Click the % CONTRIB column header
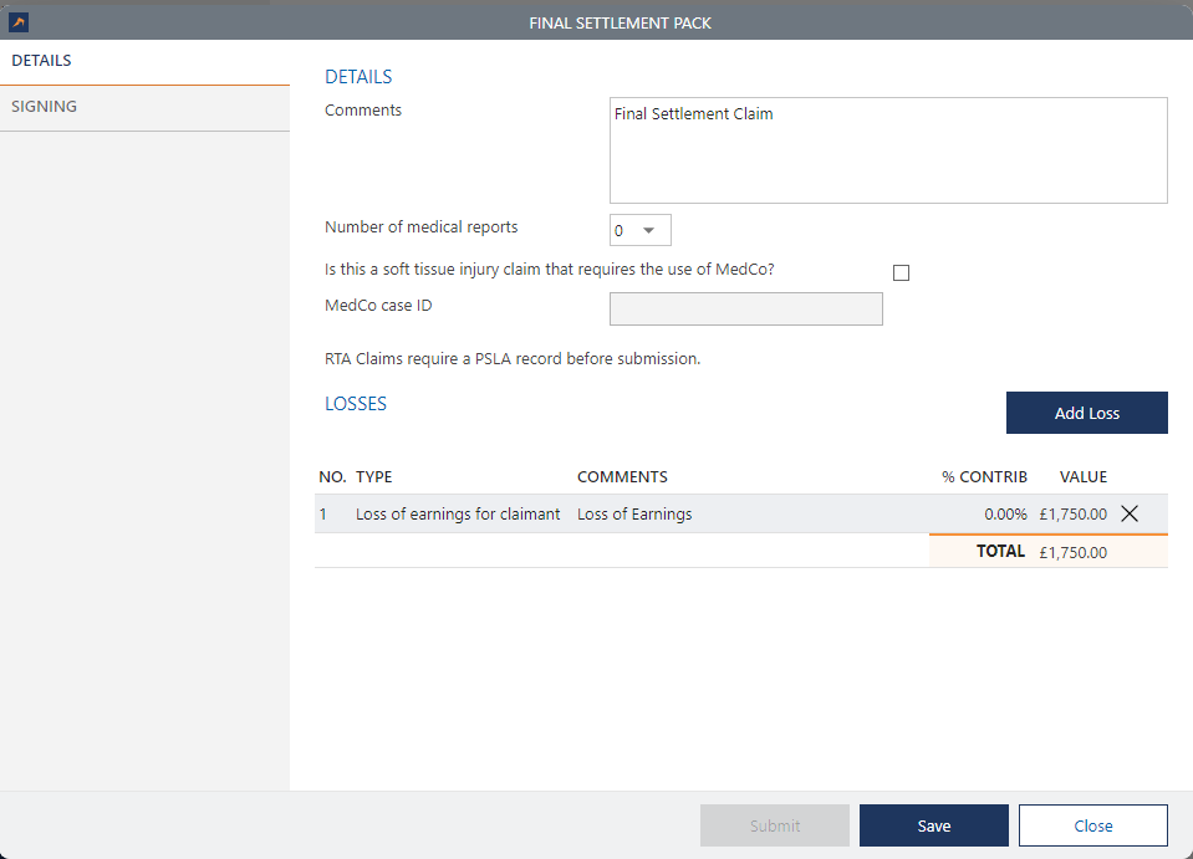Image resolution: width=1193 pixels, height=859 pixels. (x=984, y=477)
